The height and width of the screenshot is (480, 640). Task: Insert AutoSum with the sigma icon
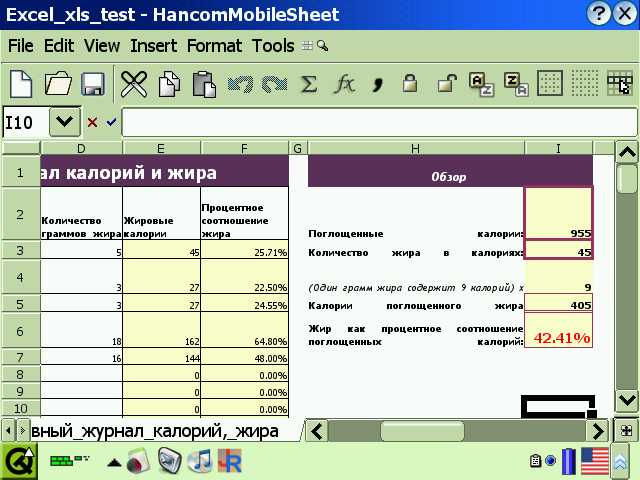[x=309, y=84]
